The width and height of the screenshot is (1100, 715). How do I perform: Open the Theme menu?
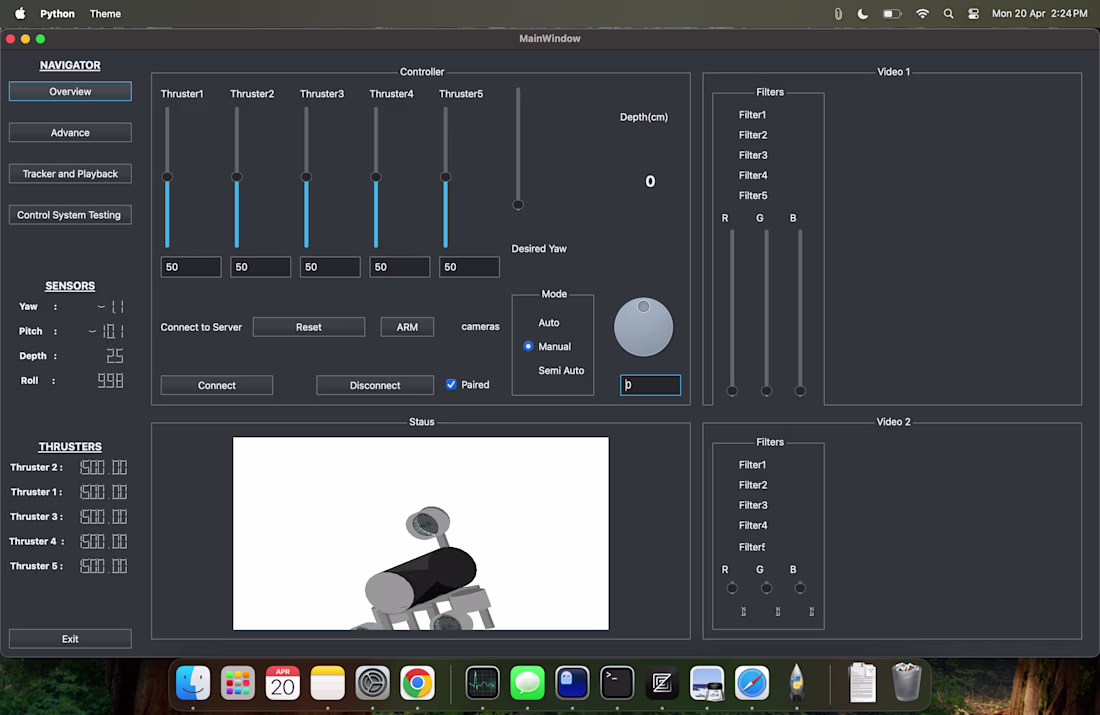105,14
